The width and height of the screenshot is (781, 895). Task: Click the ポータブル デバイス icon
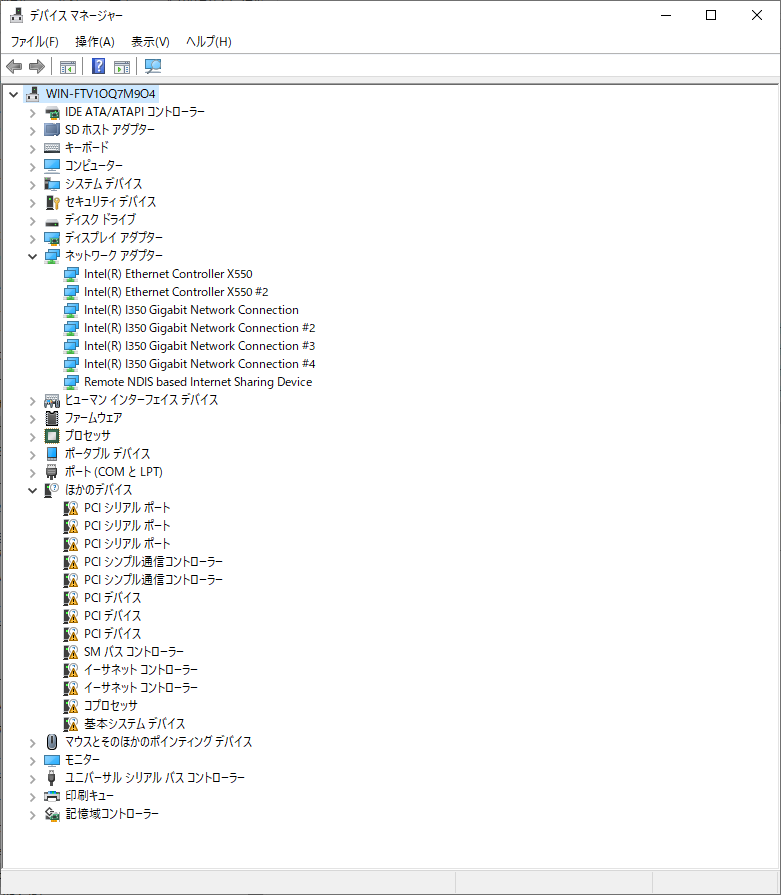click(52, 454)
